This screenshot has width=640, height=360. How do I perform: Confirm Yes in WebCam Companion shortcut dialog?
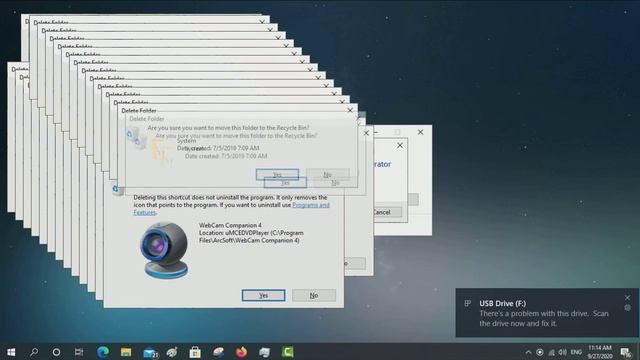[263, 295]
